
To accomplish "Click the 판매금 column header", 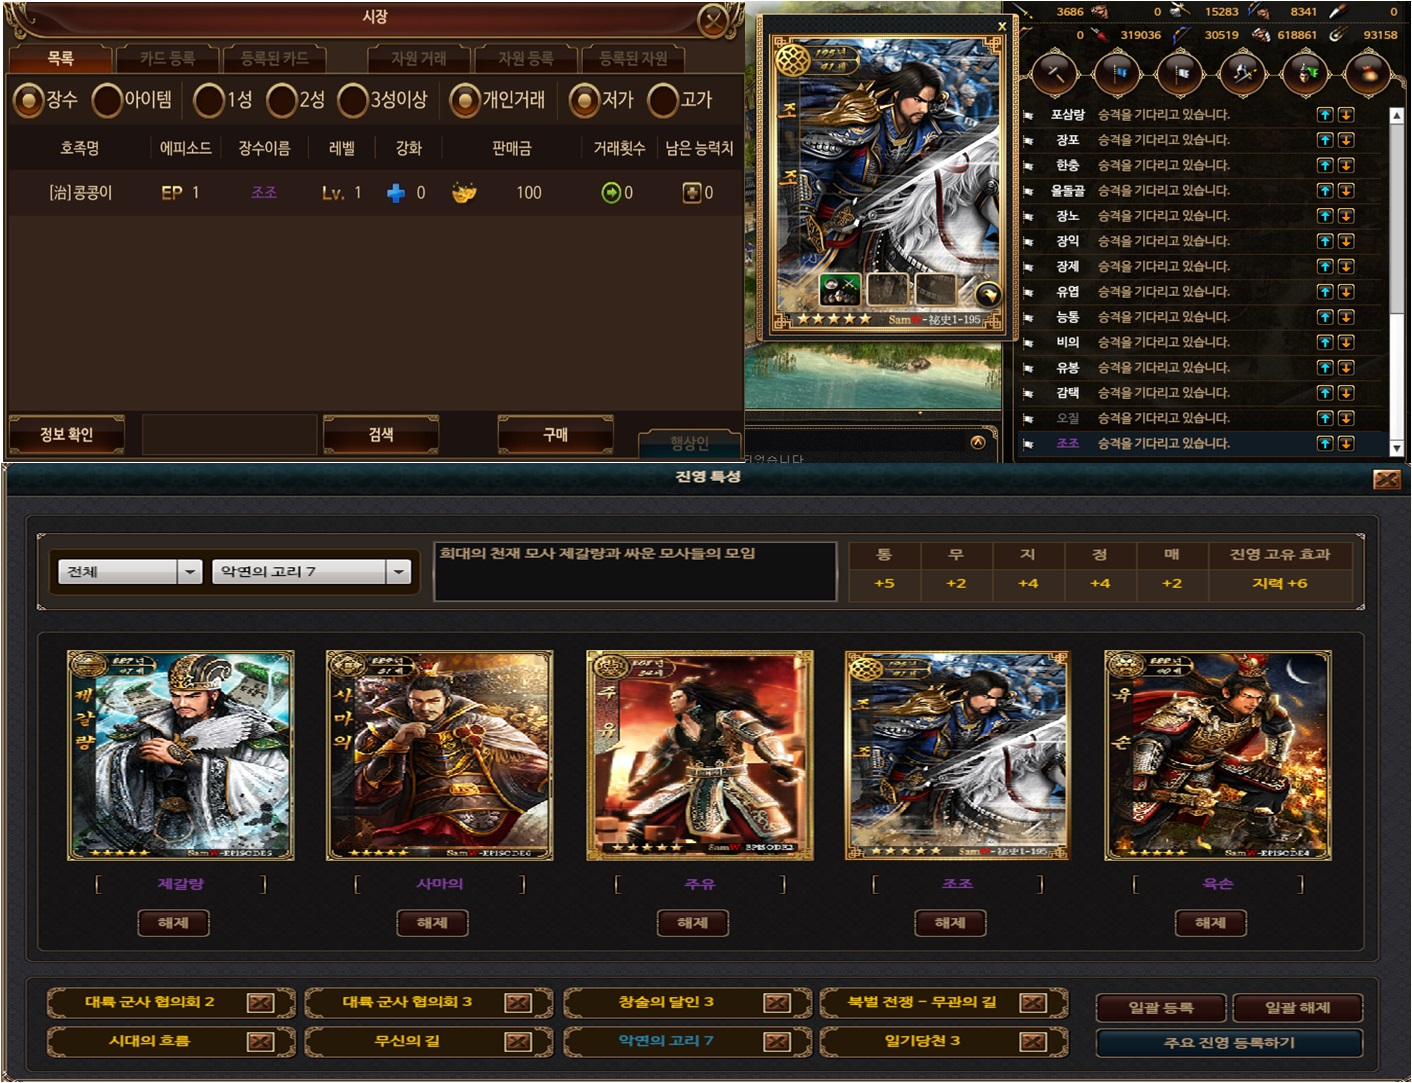I will [511, 148].
